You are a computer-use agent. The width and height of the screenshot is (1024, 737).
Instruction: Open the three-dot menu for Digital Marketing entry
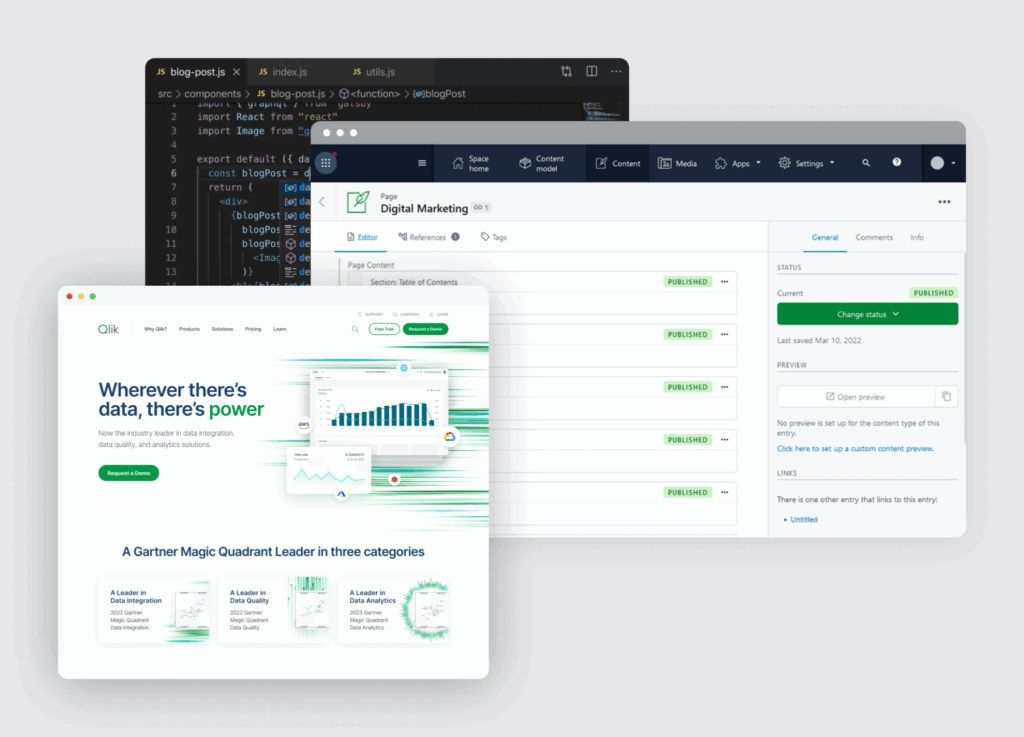coord(944,202)
